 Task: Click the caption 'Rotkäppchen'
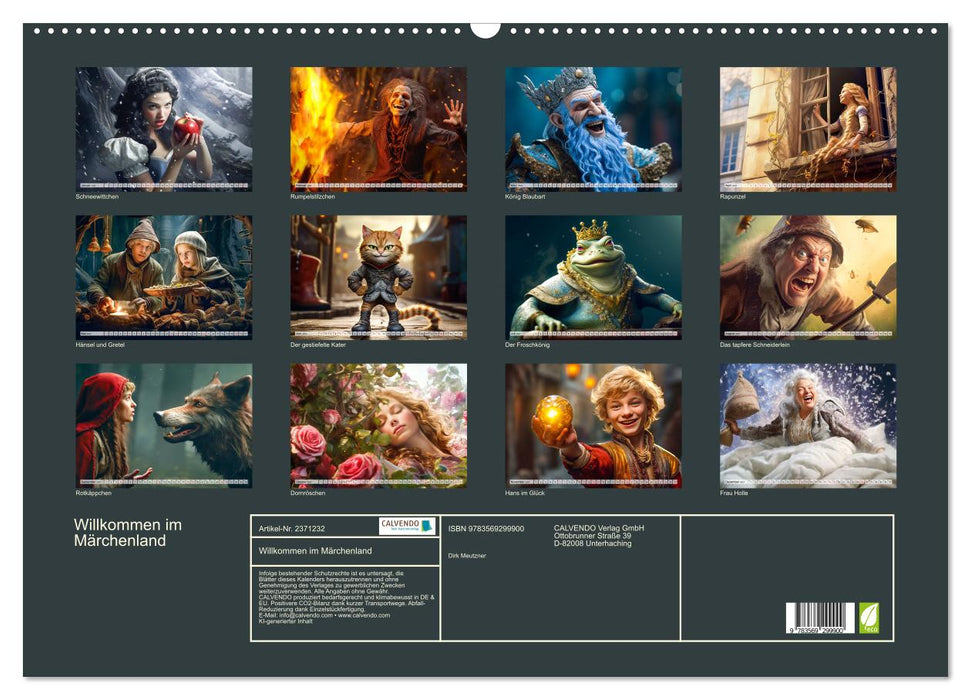[x=94, y=493]
